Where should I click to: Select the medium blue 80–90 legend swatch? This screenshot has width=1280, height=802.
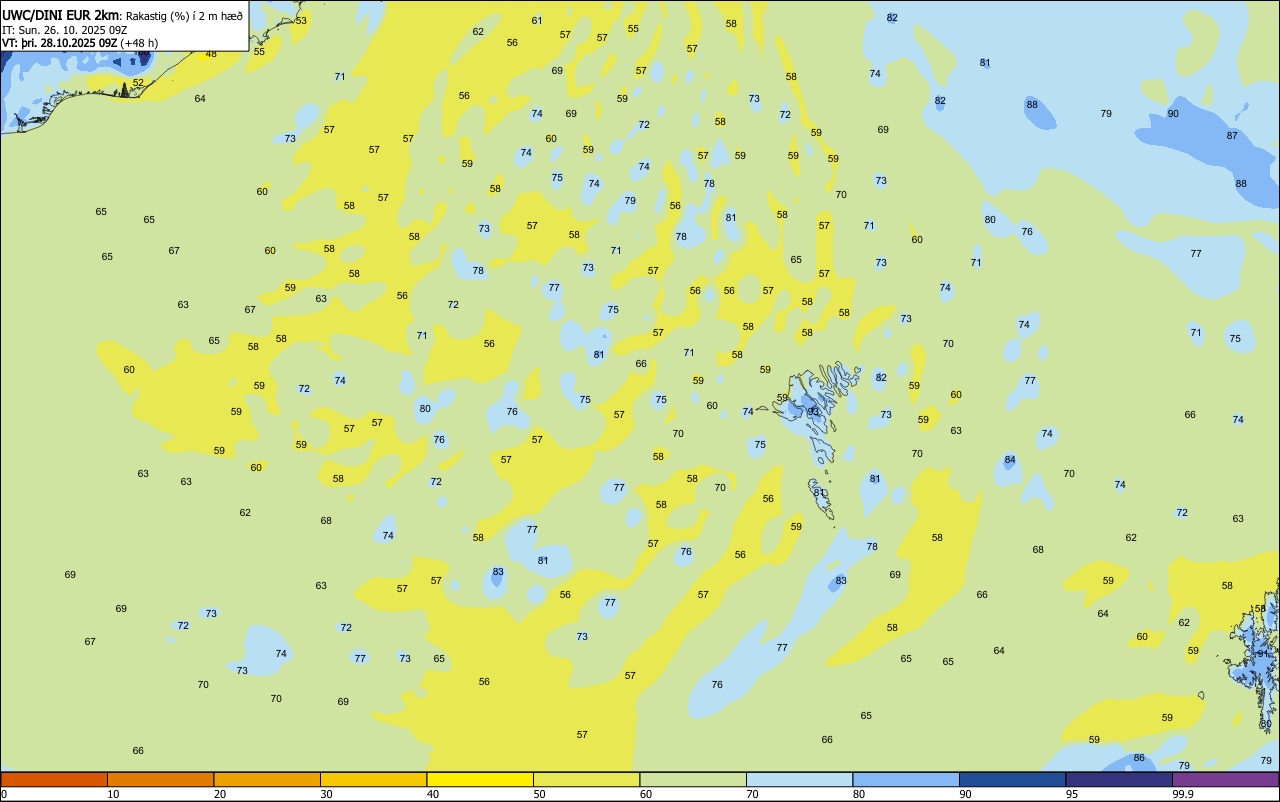coord(906,779)
